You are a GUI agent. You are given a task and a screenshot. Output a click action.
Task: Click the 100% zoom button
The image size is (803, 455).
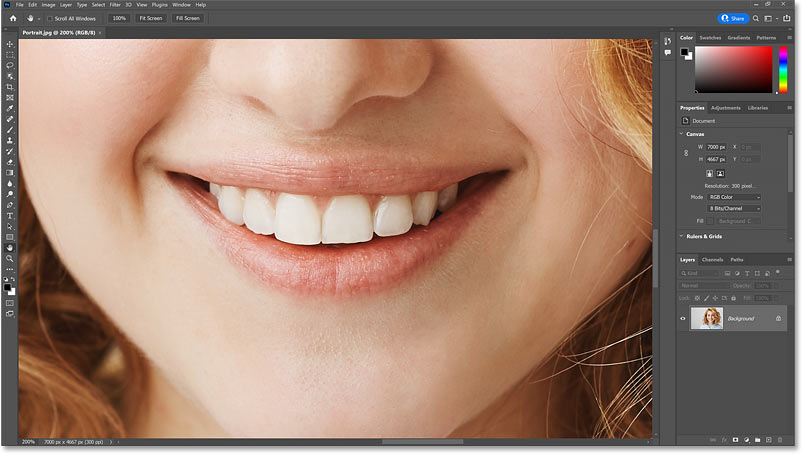[119, 18]
